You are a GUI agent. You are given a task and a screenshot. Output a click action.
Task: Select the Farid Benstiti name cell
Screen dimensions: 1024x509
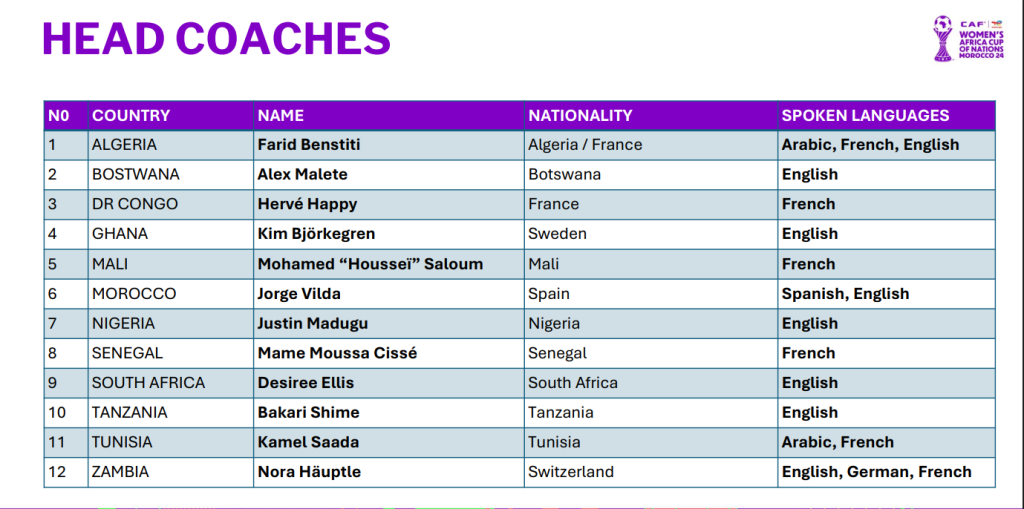tap(389, 145)
